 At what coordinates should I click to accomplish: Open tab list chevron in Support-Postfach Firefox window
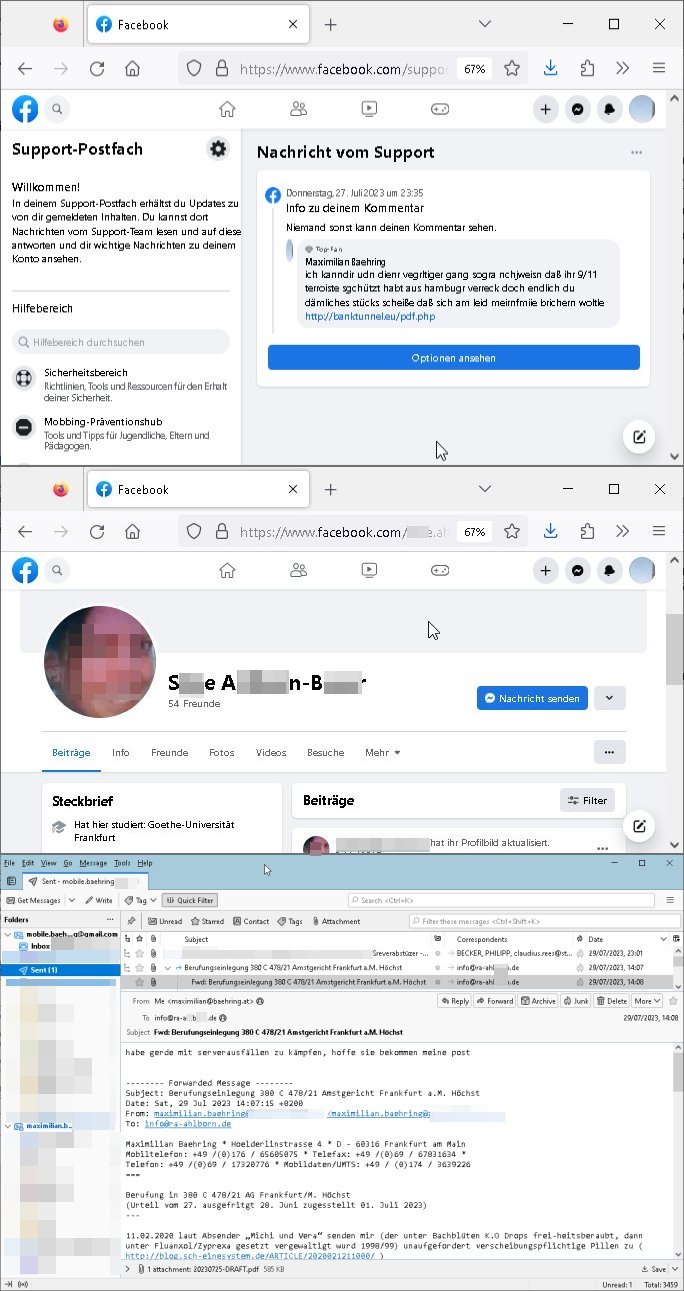[485, 24]
